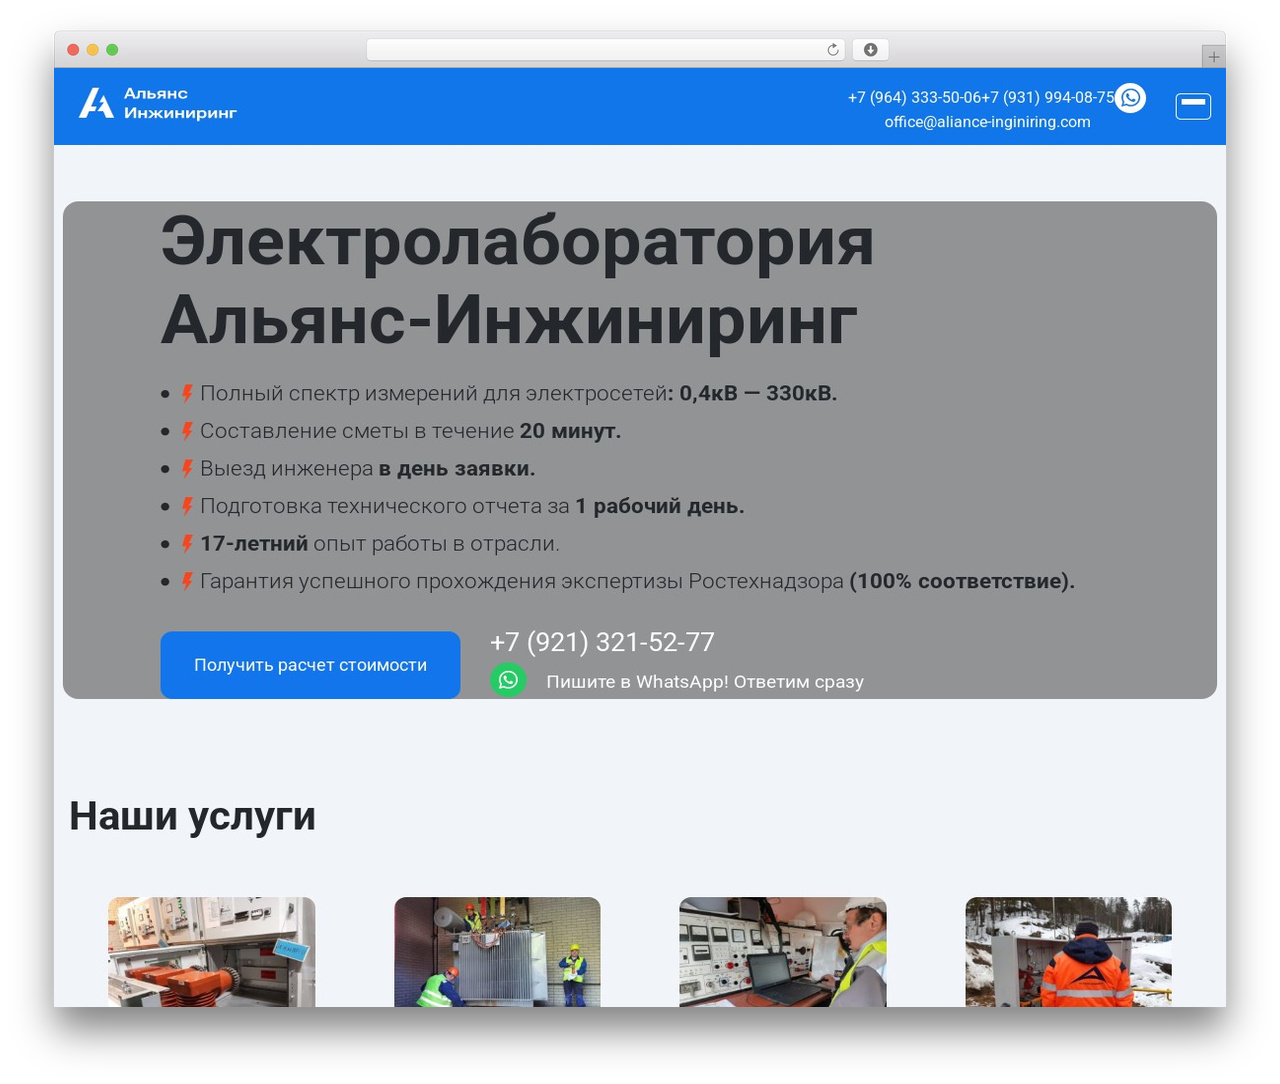This screenshot has height=1084, width=1280.
Task: Email office@aliance-inginiring.com
Action: pos(987,122)
